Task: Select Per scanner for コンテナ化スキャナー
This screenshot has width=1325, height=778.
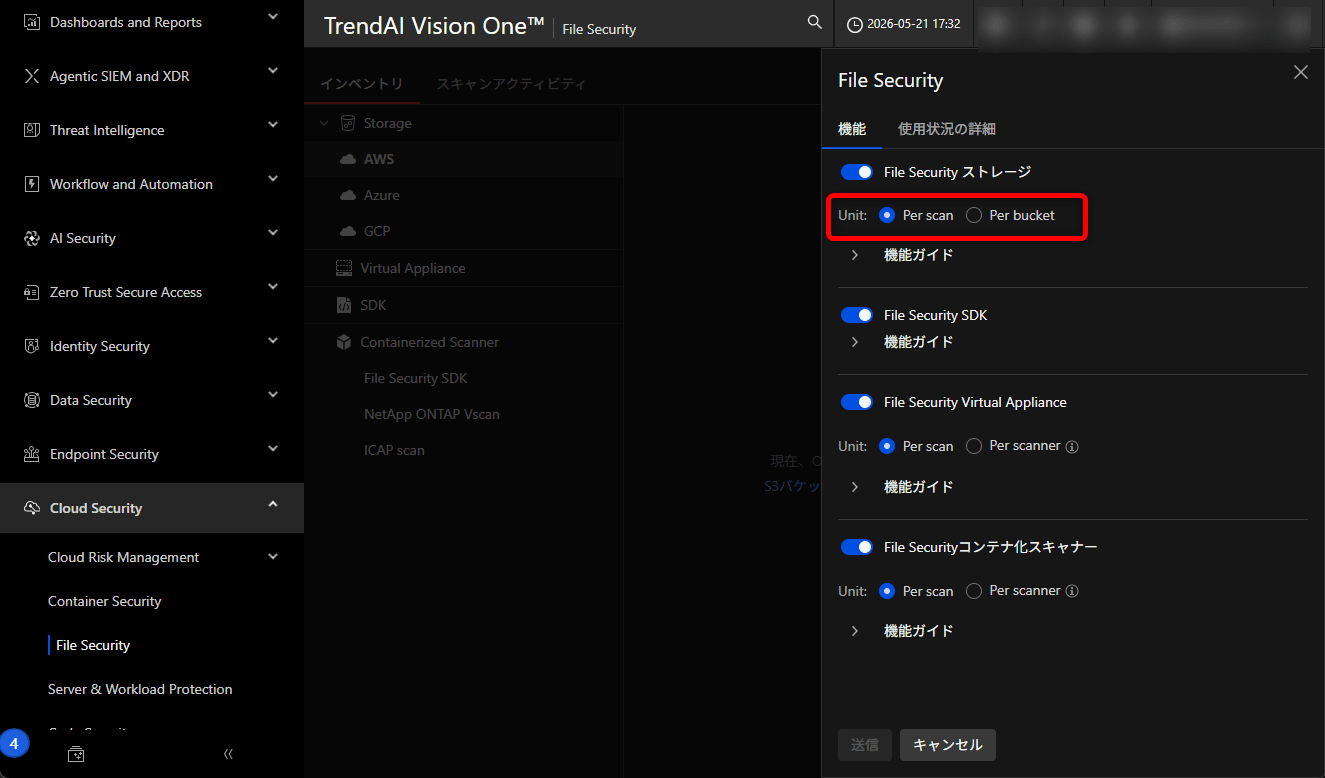Action: (x=974, y=591)
